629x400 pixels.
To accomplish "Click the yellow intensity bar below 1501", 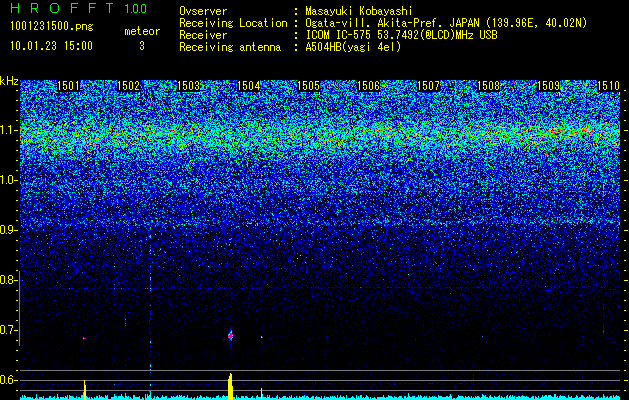I will point(85,388).
